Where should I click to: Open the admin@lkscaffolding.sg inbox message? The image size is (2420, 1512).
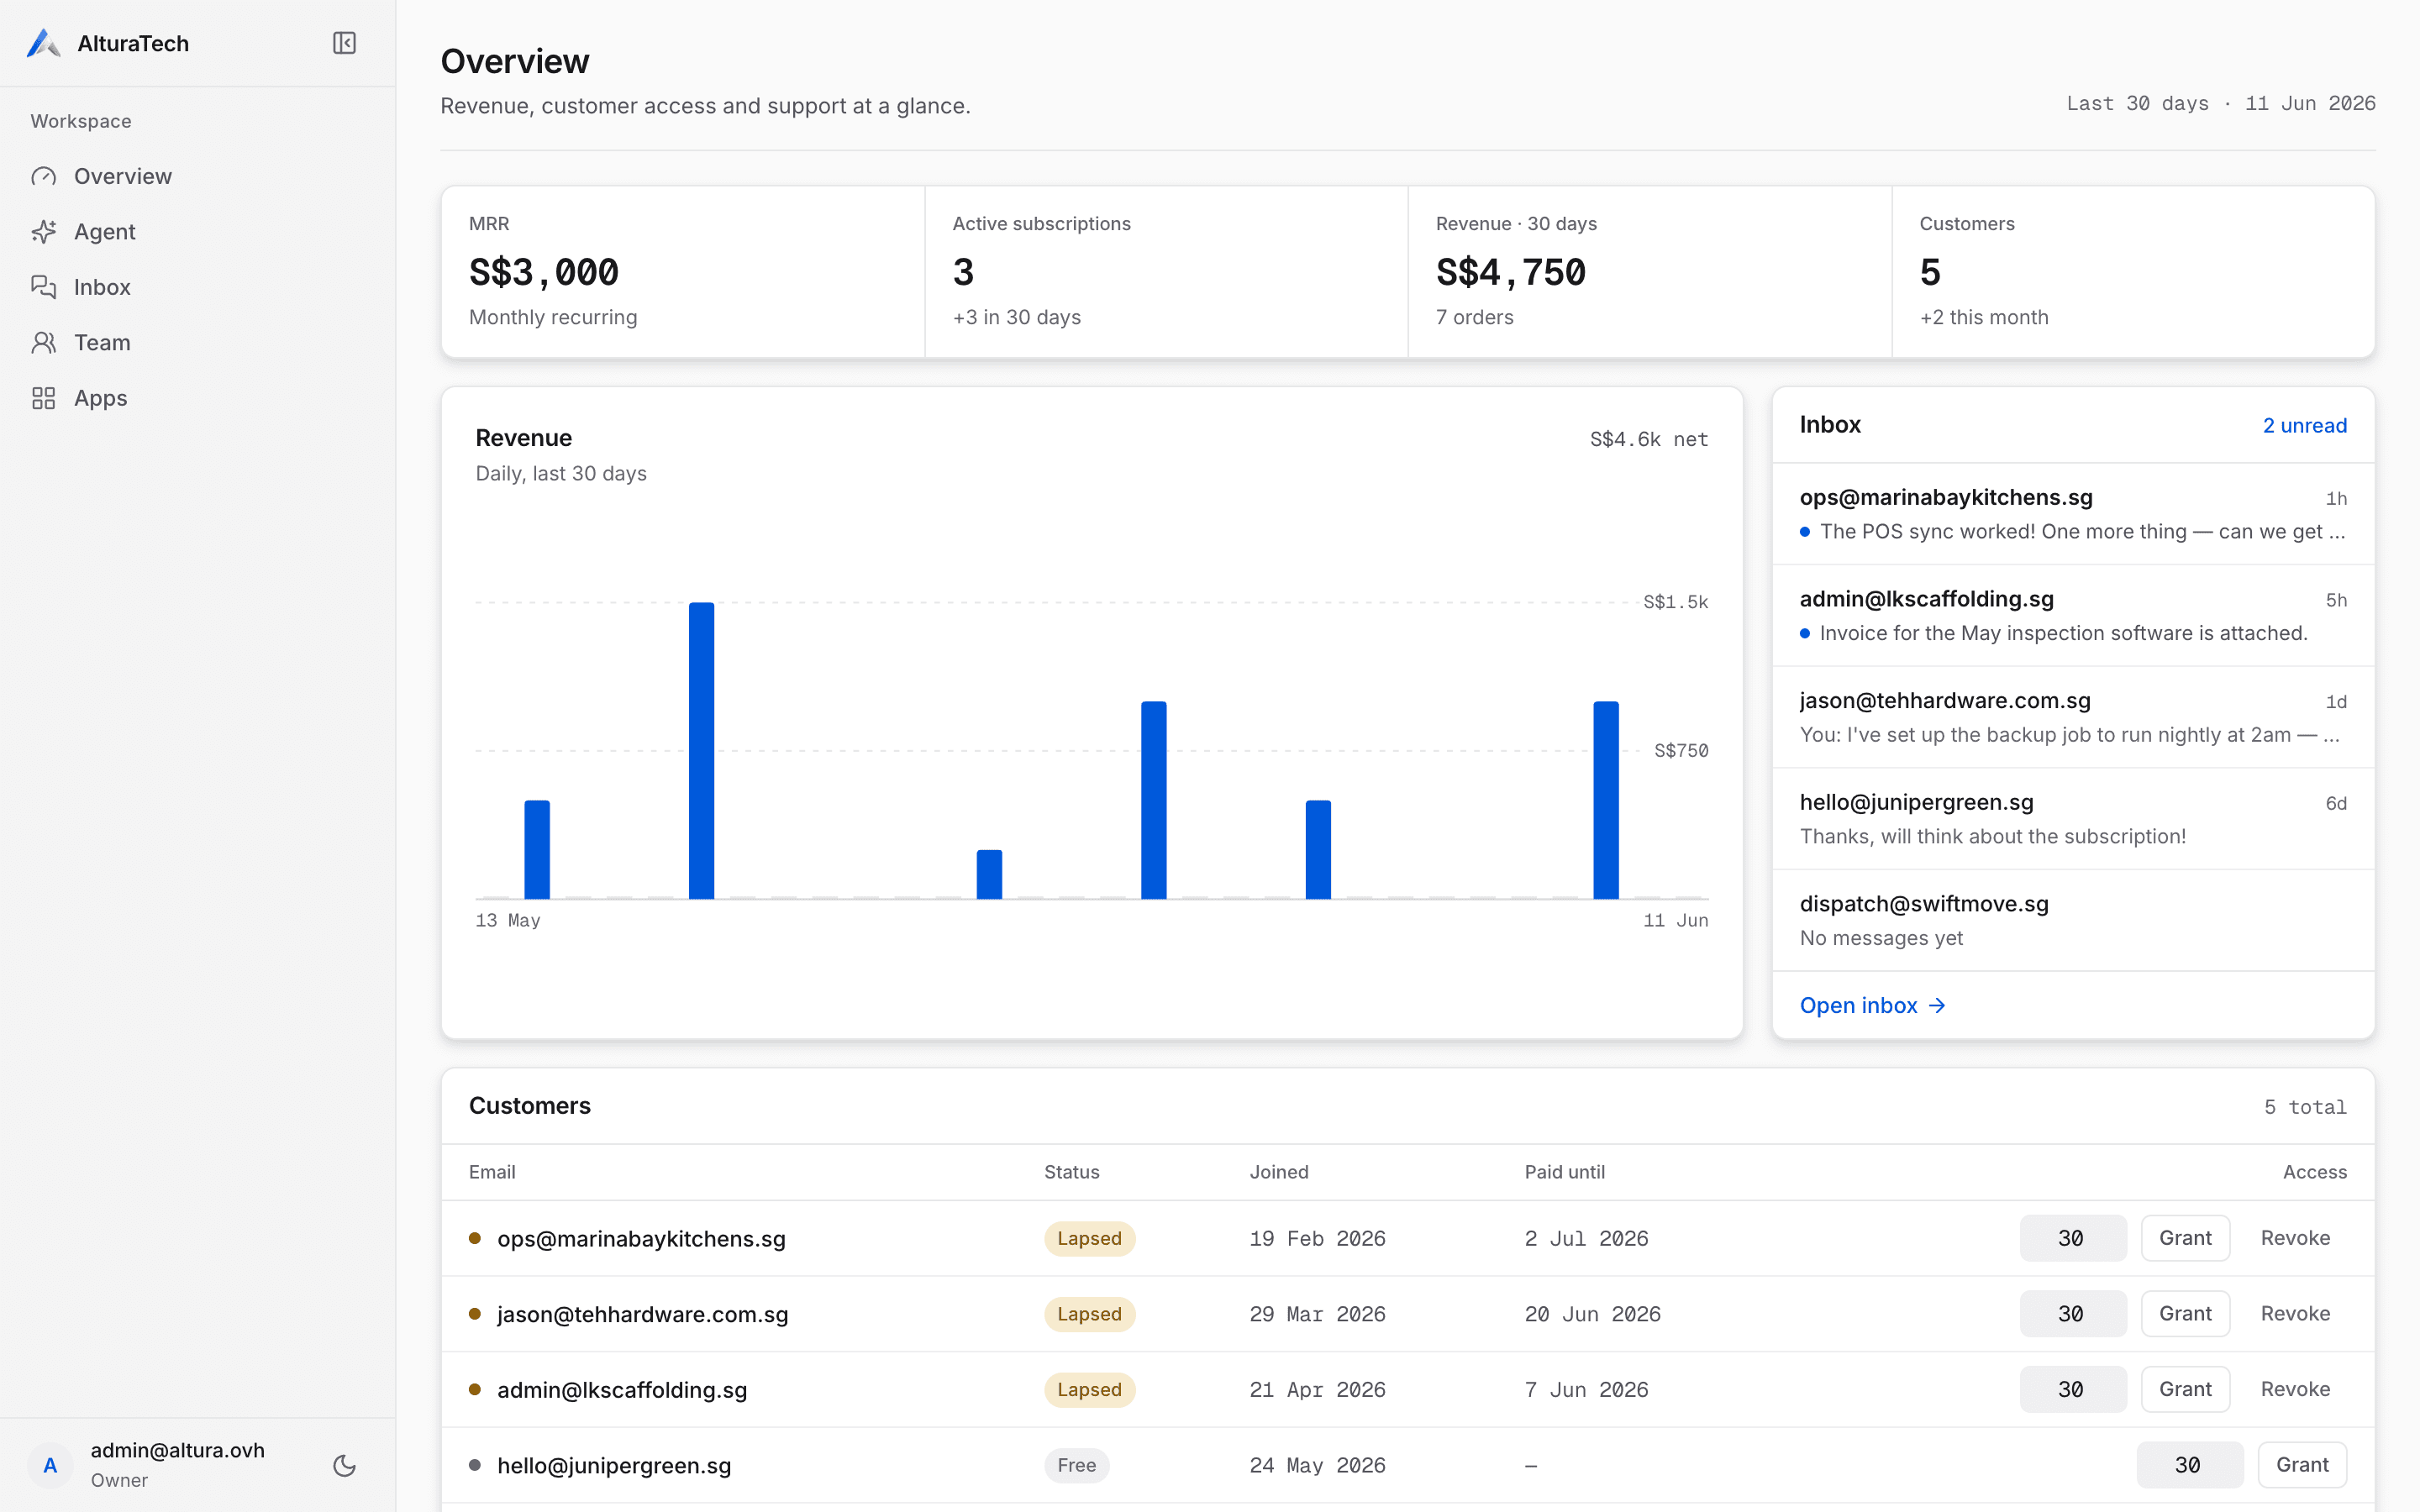click(2073, 616)
